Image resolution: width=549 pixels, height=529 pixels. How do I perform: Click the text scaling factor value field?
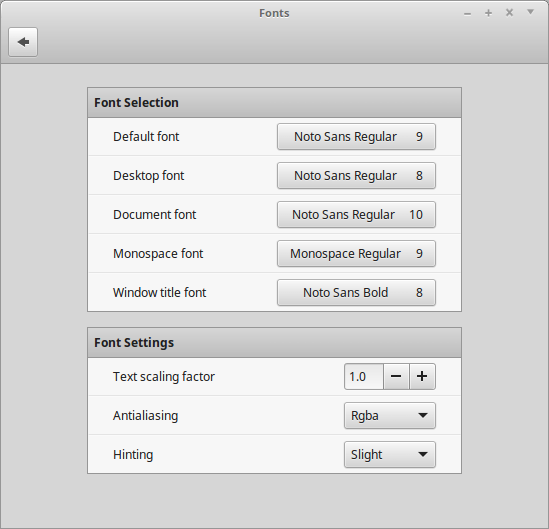point(364,376)
